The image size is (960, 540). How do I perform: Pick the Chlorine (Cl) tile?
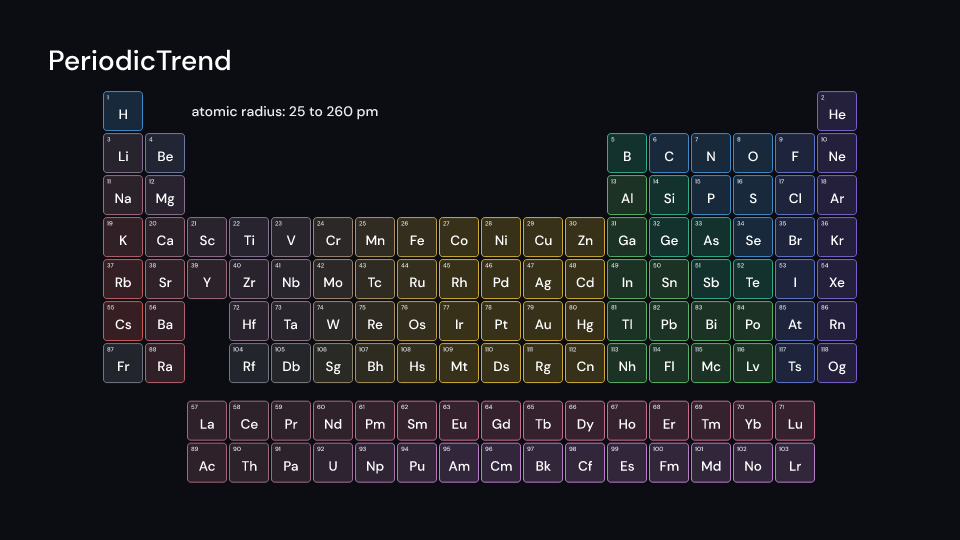point(795,195)
